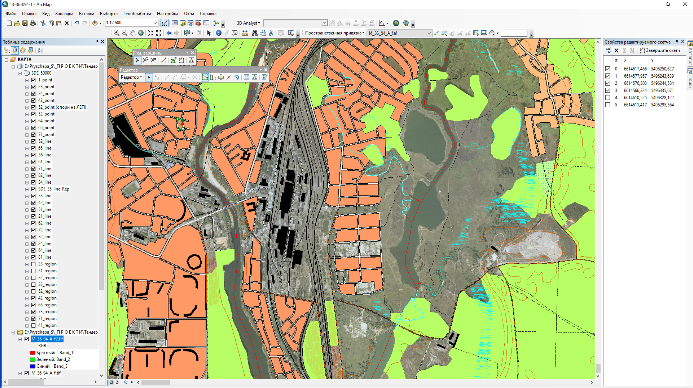Open the Правка menu
This screenshot has height=388, width=693.
(29, 14)
